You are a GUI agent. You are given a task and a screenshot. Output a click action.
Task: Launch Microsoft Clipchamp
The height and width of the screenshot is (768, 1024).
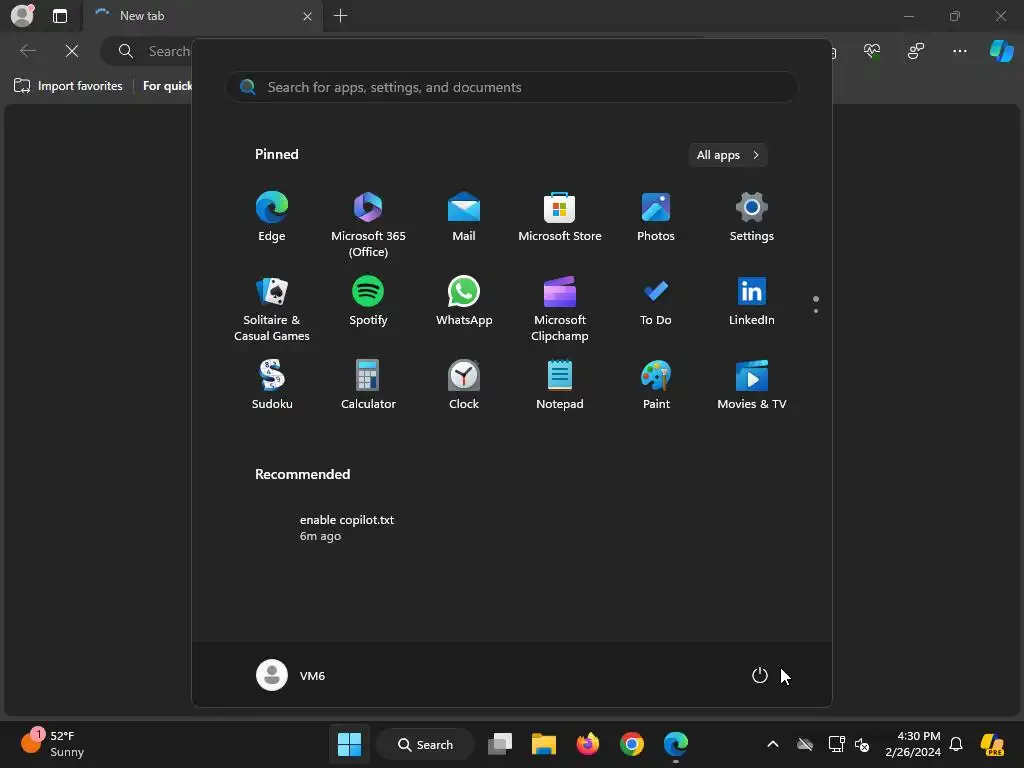coord(560,309)
